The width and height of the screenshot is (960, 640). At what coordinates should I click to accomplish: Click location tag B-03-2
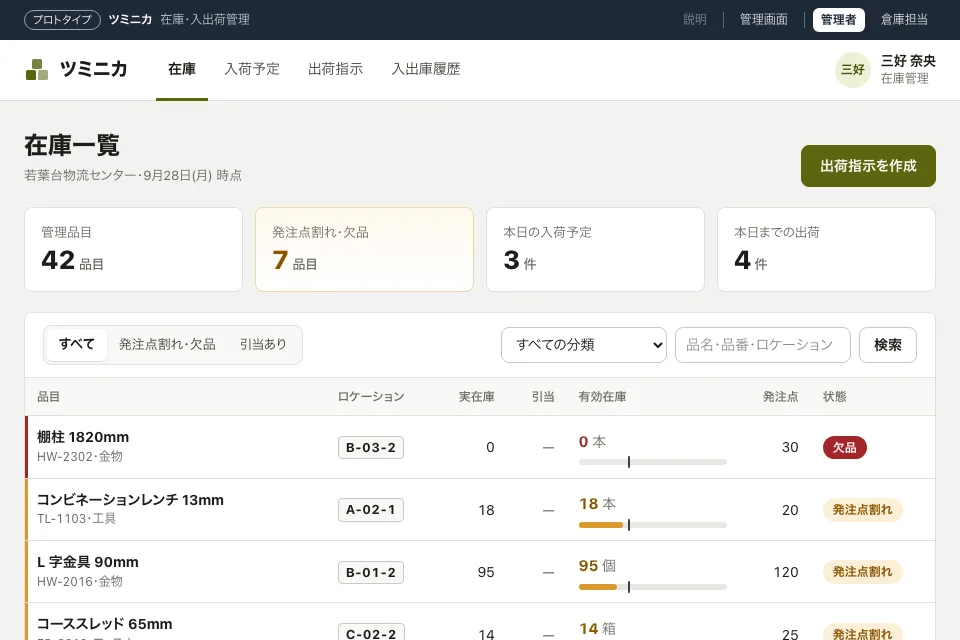371,448
